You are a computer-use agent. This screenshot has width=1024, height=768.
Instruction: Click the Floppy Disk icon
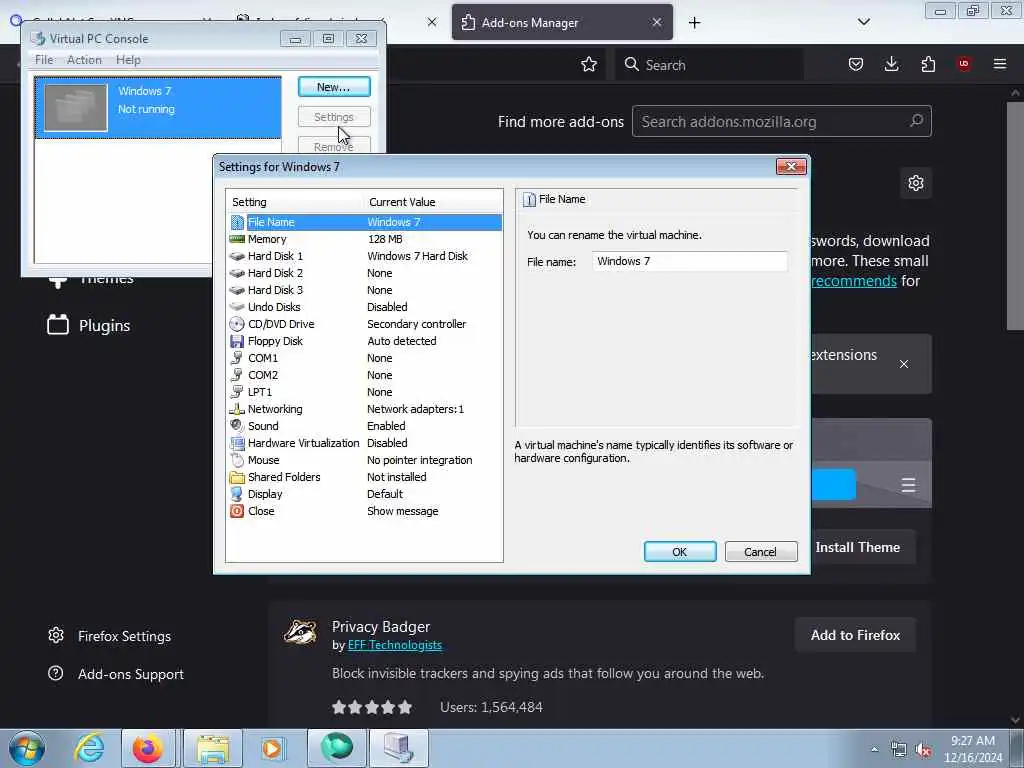click(237, 341)
